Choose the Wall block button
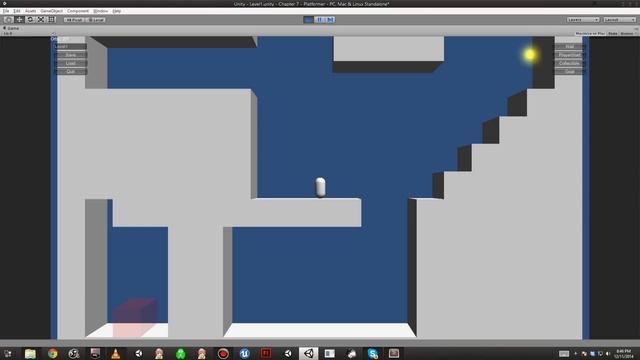Screen dimensions: 640x360 [x=569, y=47]
